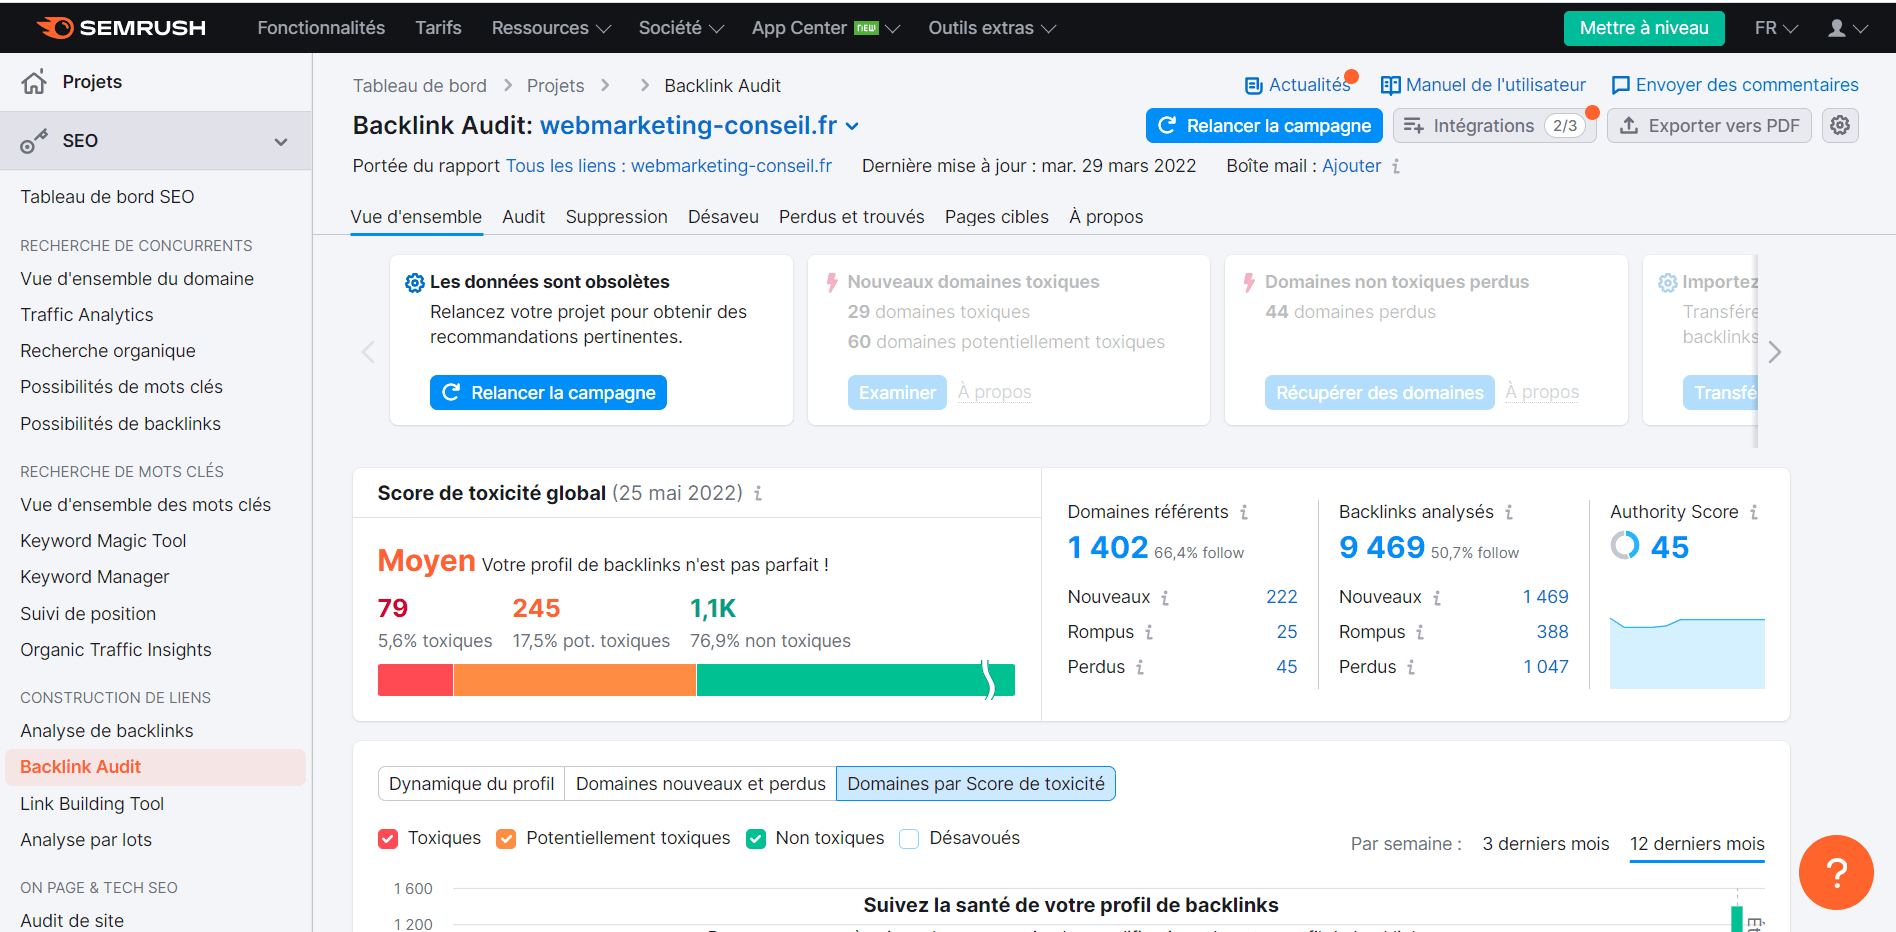Open settings gear next to Exporter vers PDF
The height and width of the screenshot is (932, 1896).
click(x=1840, y=125)
